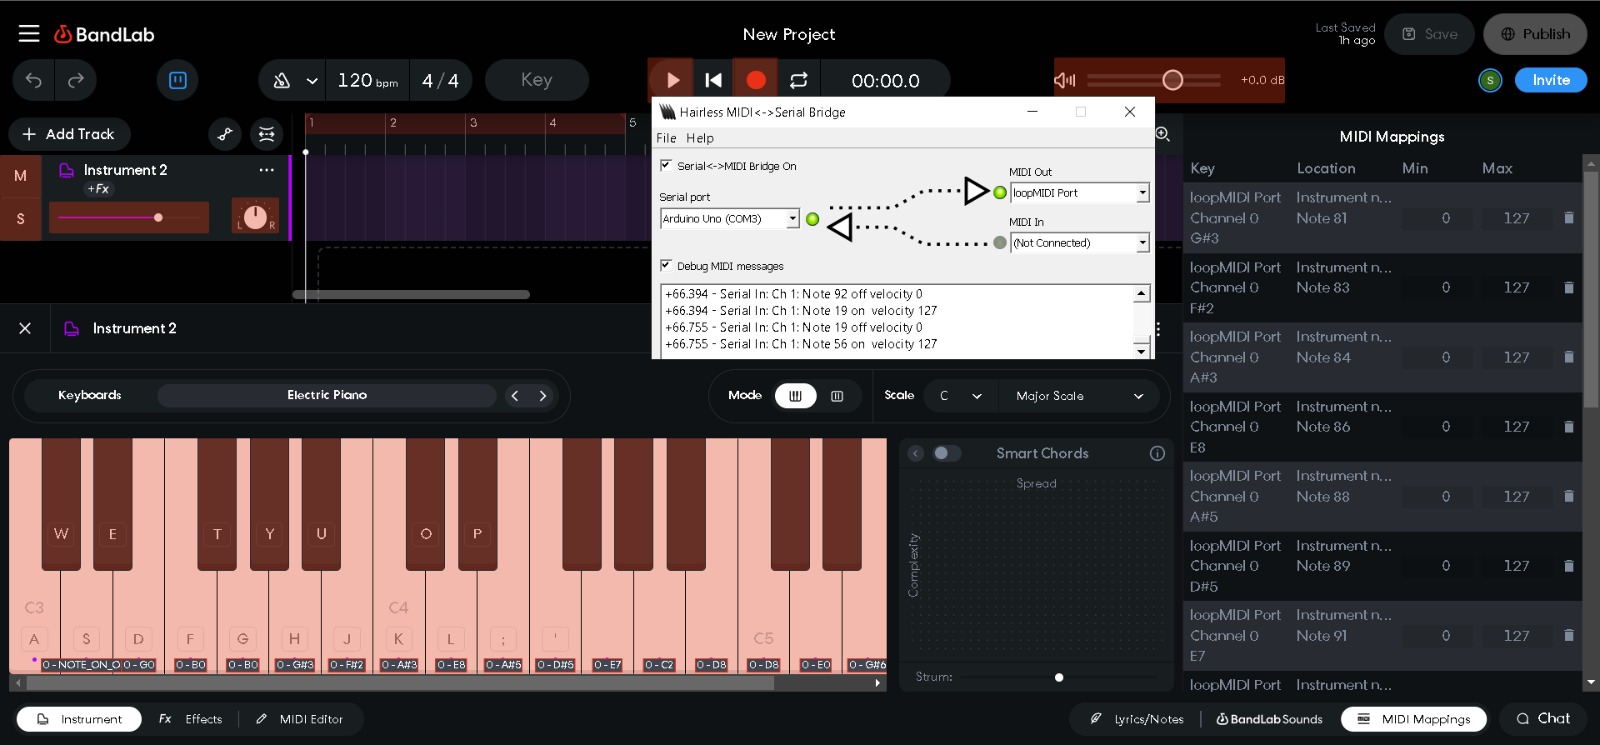
Task: Open the Chat button
Action: pyautogui.click(x=1543, y=718)
